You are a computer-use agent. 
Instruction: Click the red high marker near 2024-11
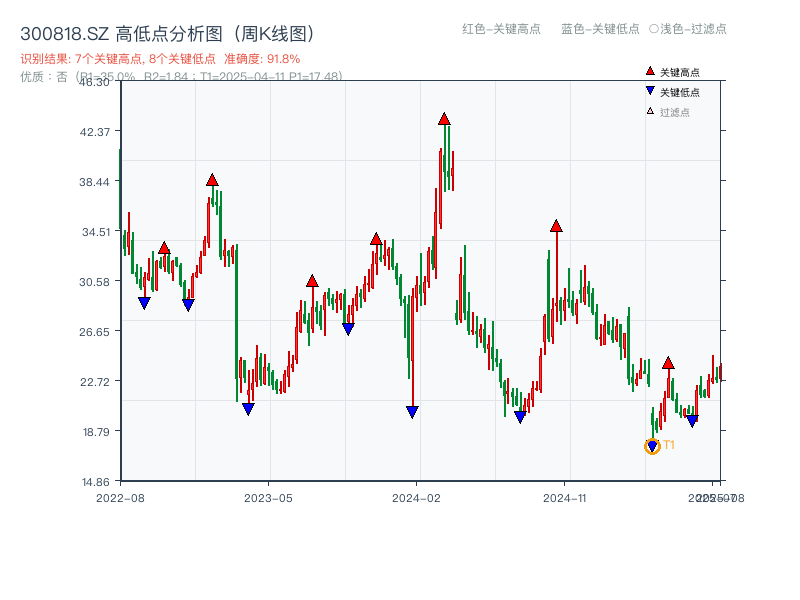point(556,225)
